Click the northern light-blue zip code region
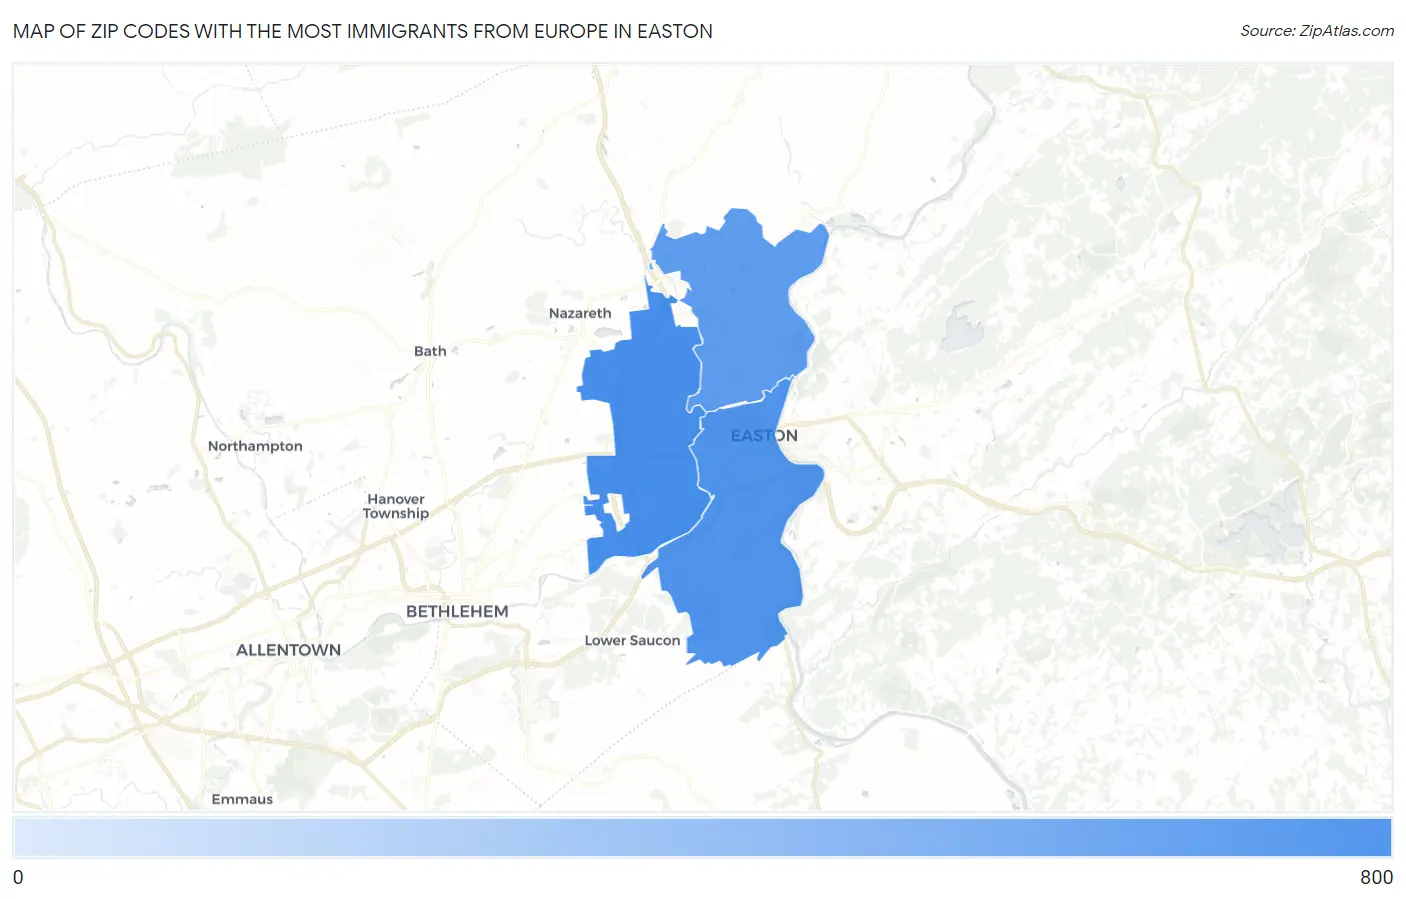This screenshot has width=1406, height=899. pos(750,310)
